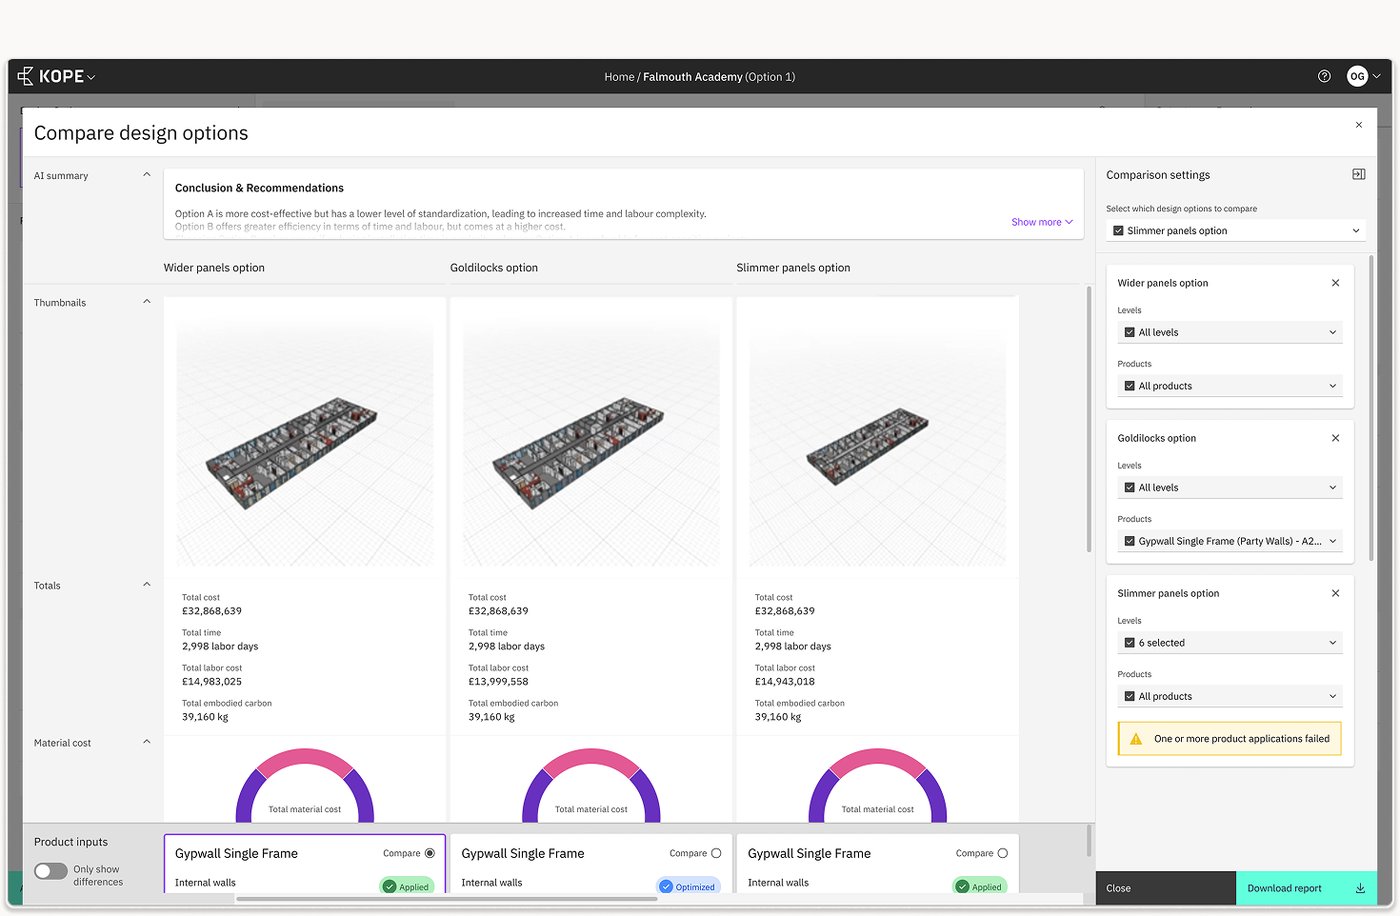
Task: Toggle All levels checkbox under Wider panels option
Action: click(1130, 332)
